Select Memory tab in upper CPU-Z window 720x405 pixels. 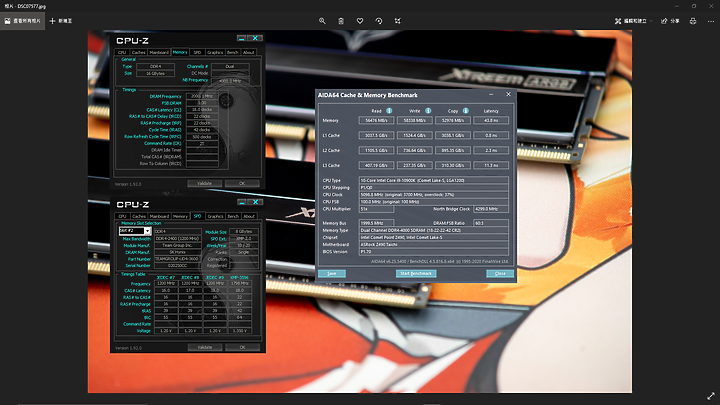tap(180, 52)
